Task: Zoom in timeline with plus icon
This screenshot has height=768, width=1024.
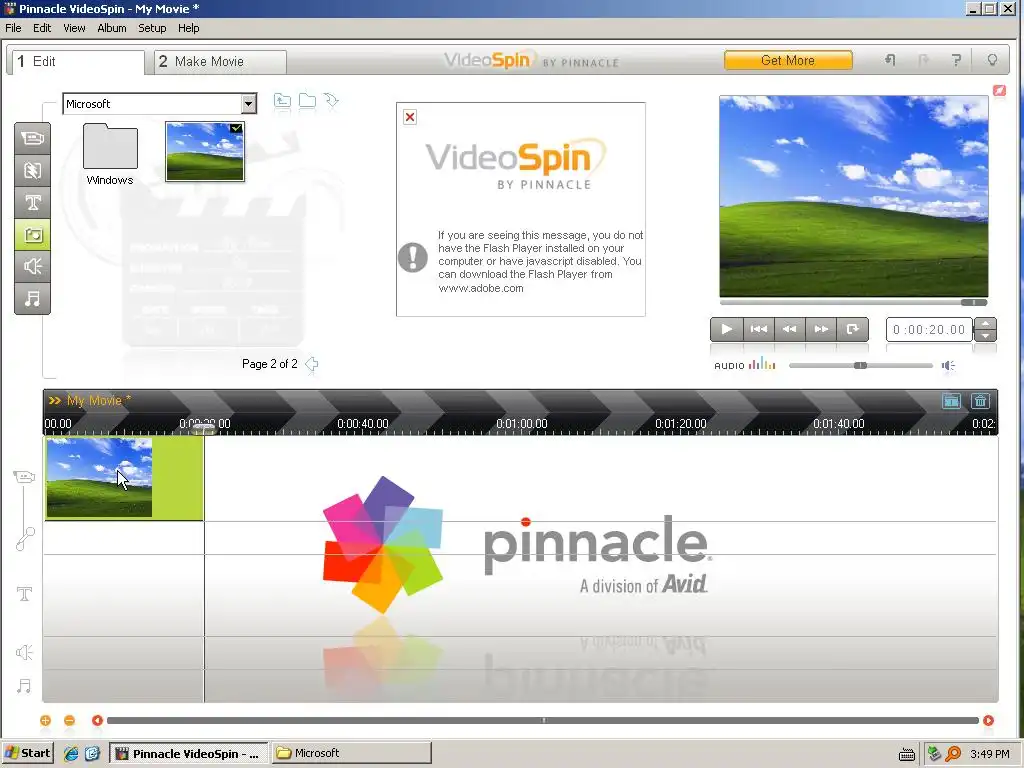Action: (x=45, y=720)
